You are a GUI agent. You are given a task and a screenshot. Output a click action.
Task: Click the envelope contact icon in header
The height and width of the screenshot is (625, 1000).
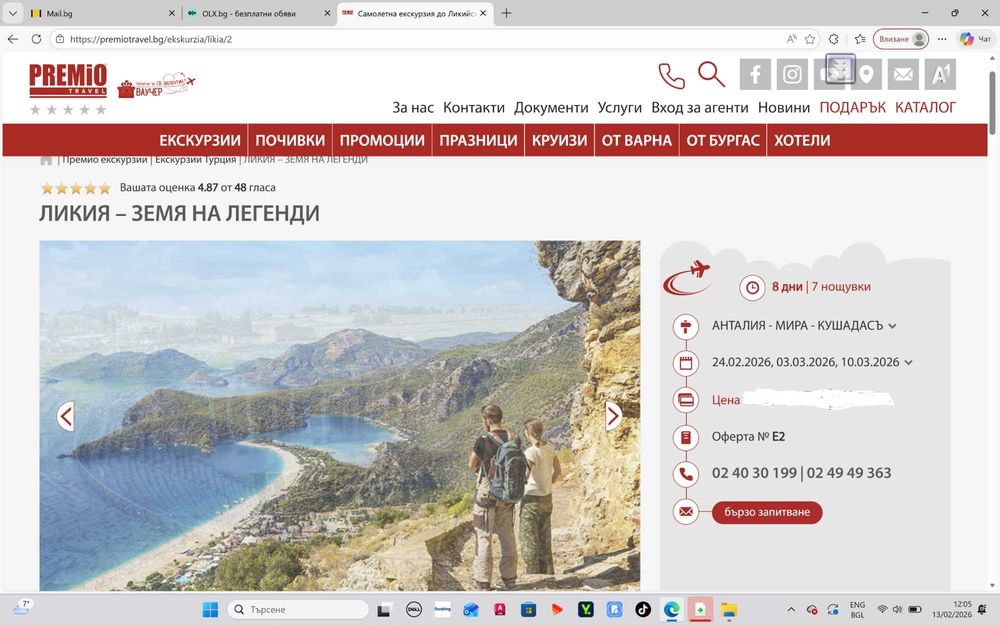click(903, 75)
